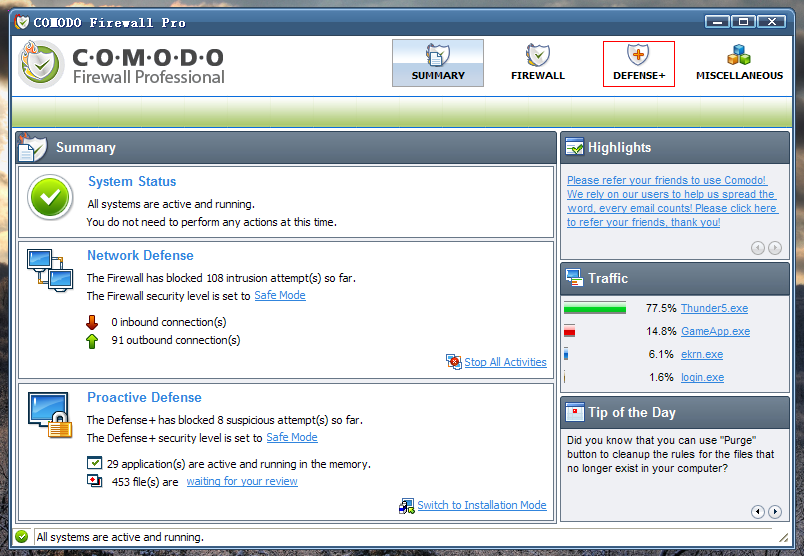The height and width of the screenshot is (556, 804).
Task: Click the Proactive Defense locked monitor icon
Action: pos(50,415)
